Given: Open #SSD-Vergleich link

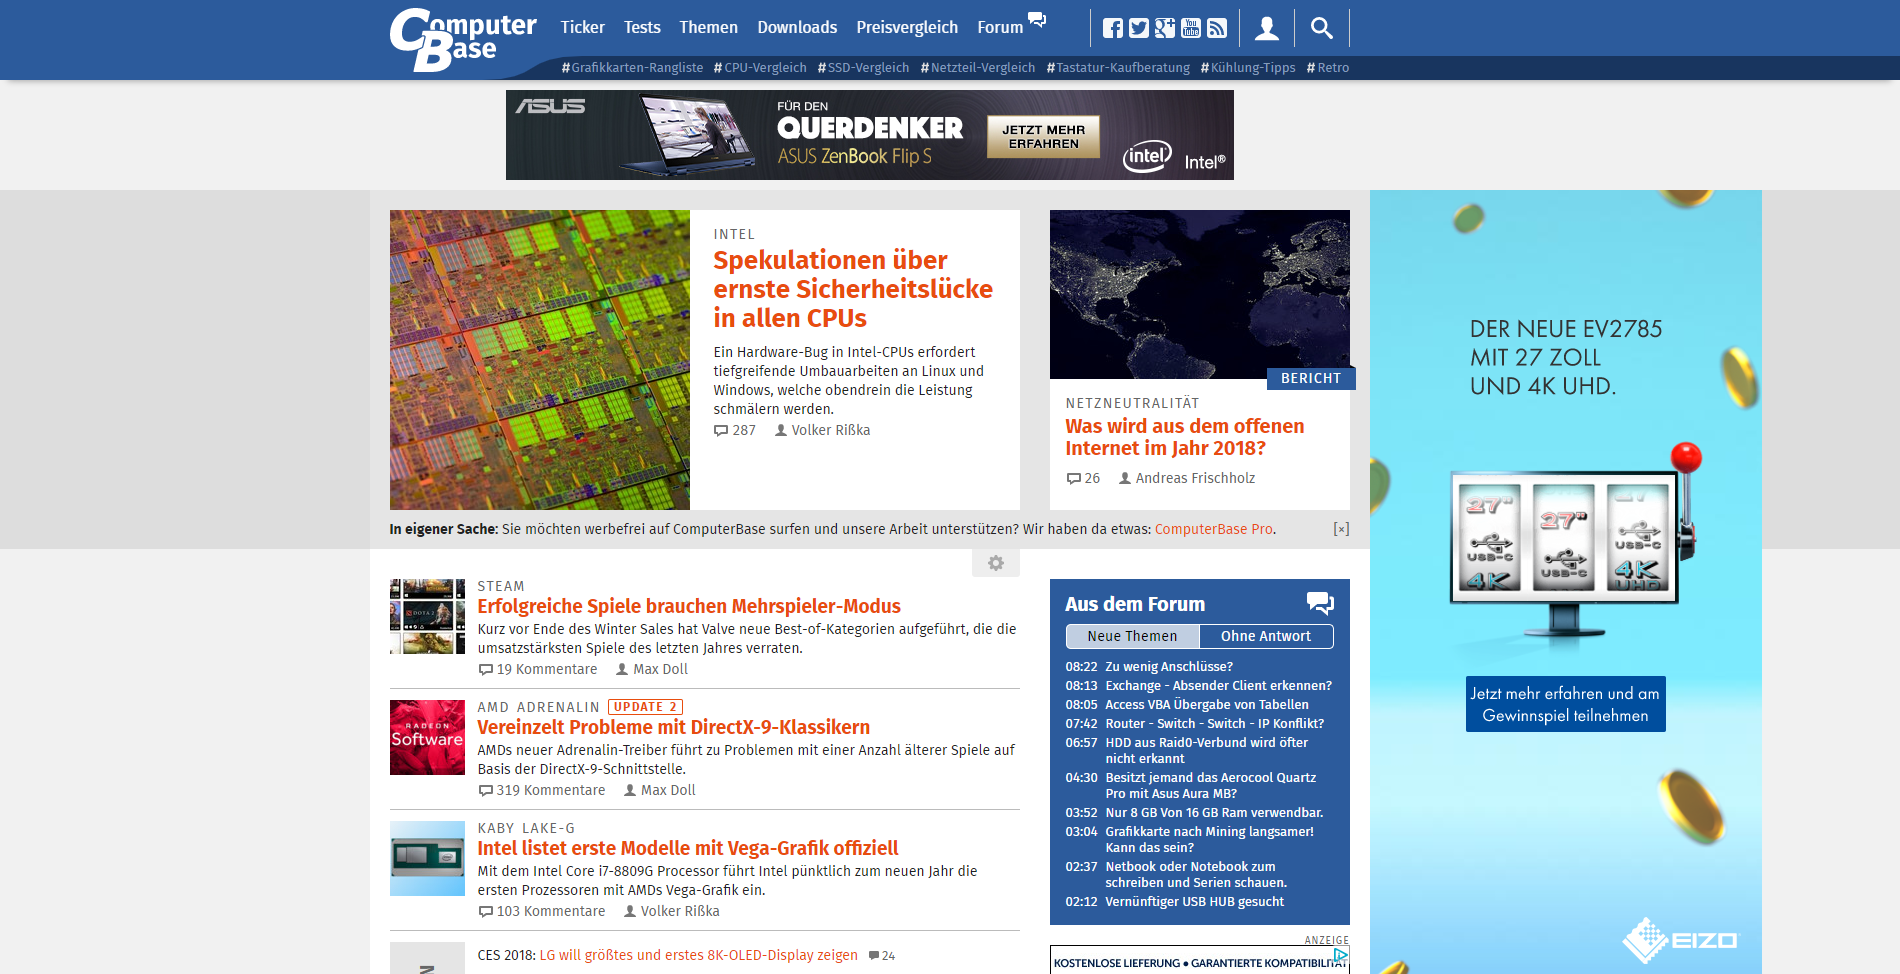Looking at the screenshot, I should 863,68.
